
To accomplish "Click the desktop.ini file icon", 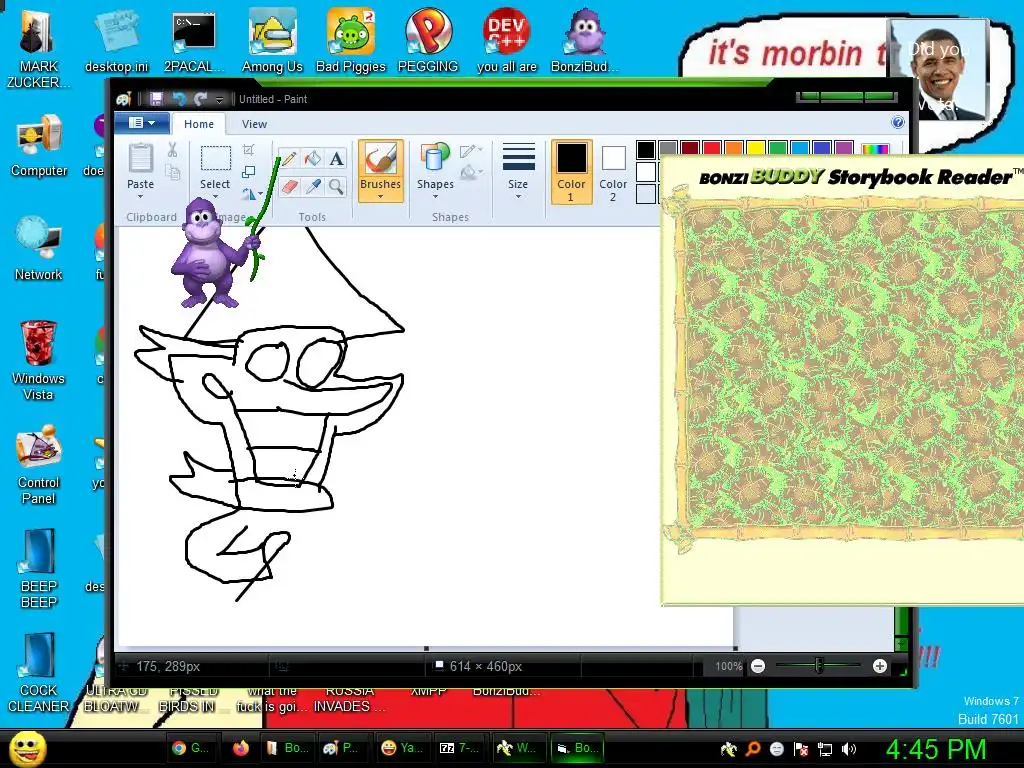I will 117,33.
